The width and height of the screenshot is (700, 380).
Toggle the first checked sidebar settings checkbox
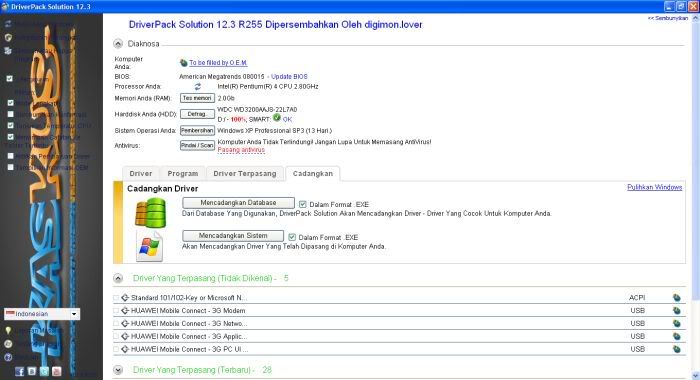pyautogui.click(x=10, y=79)
